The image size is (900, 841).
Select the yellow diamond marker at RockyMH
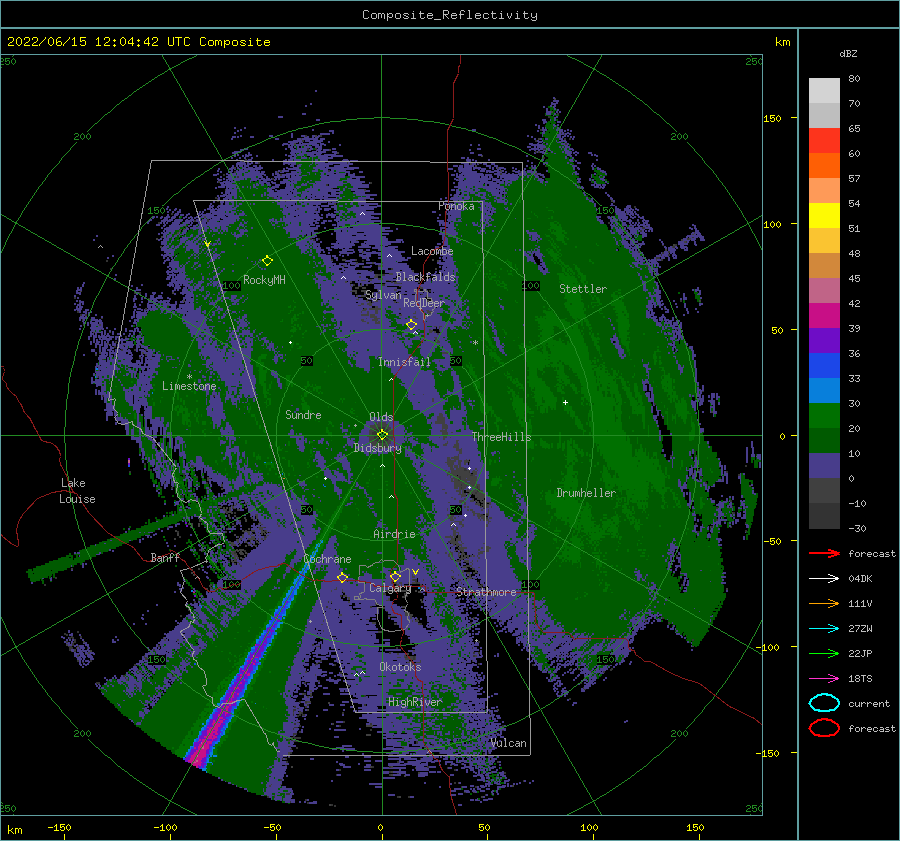[x=267, y=261]
